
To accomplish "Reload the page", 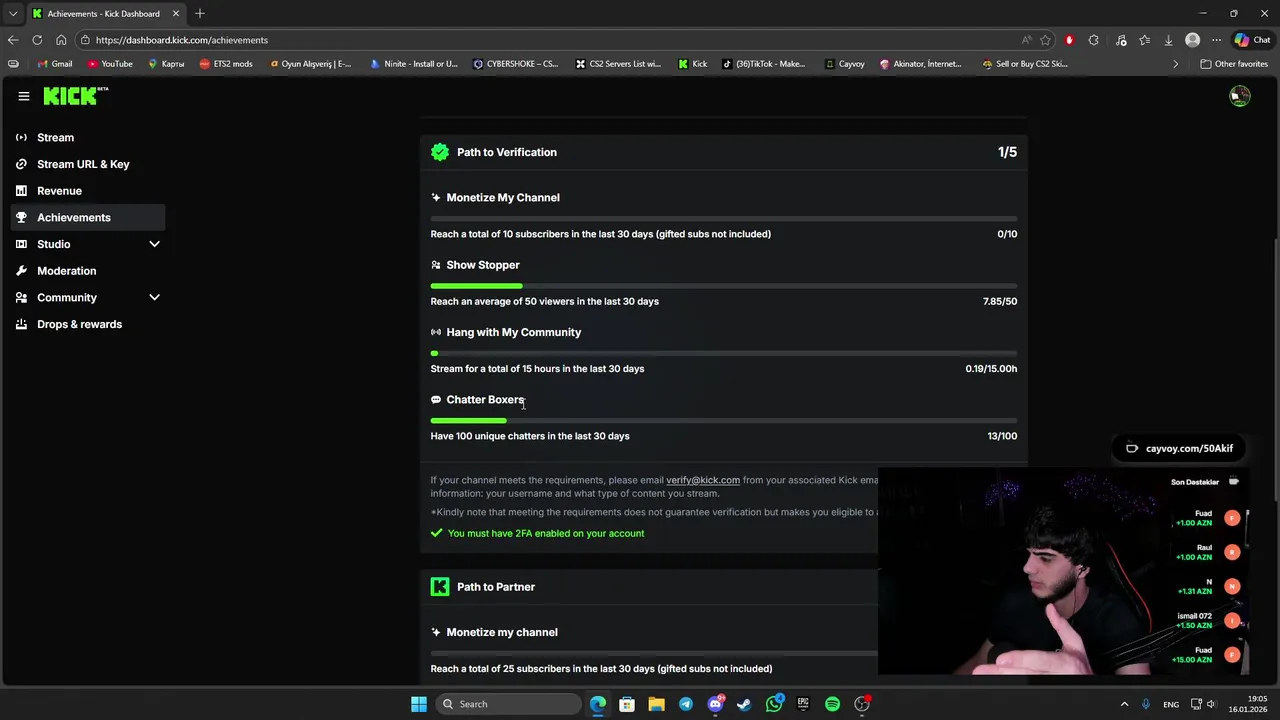I will (37, 40).
